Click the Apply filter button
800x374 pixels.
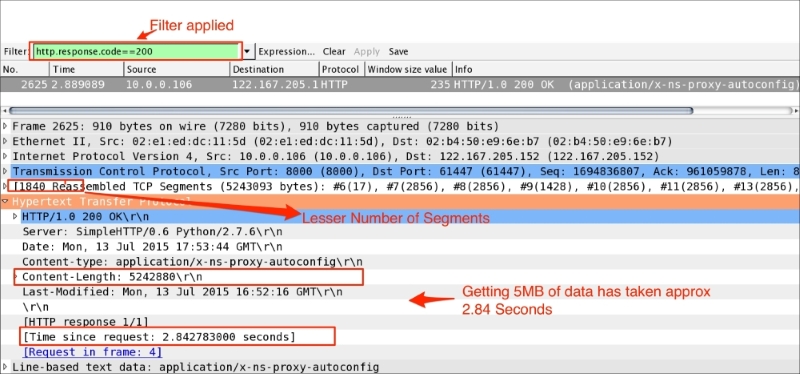pos(367,52)
